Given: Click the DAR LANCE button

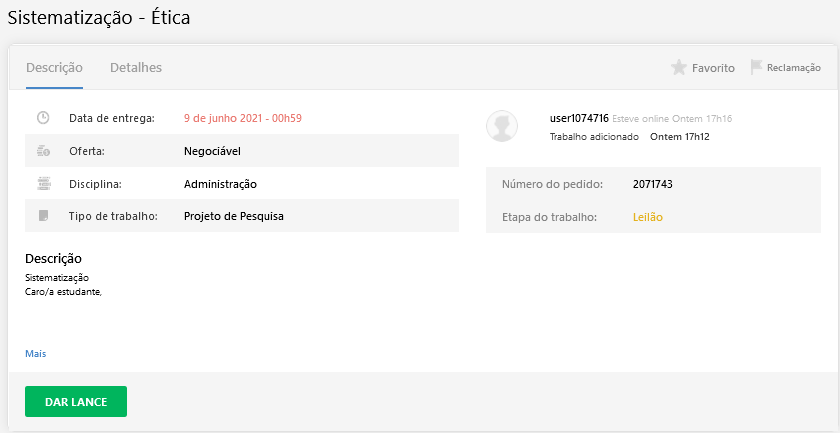Looking at the screenshot, I should (76, 401).
